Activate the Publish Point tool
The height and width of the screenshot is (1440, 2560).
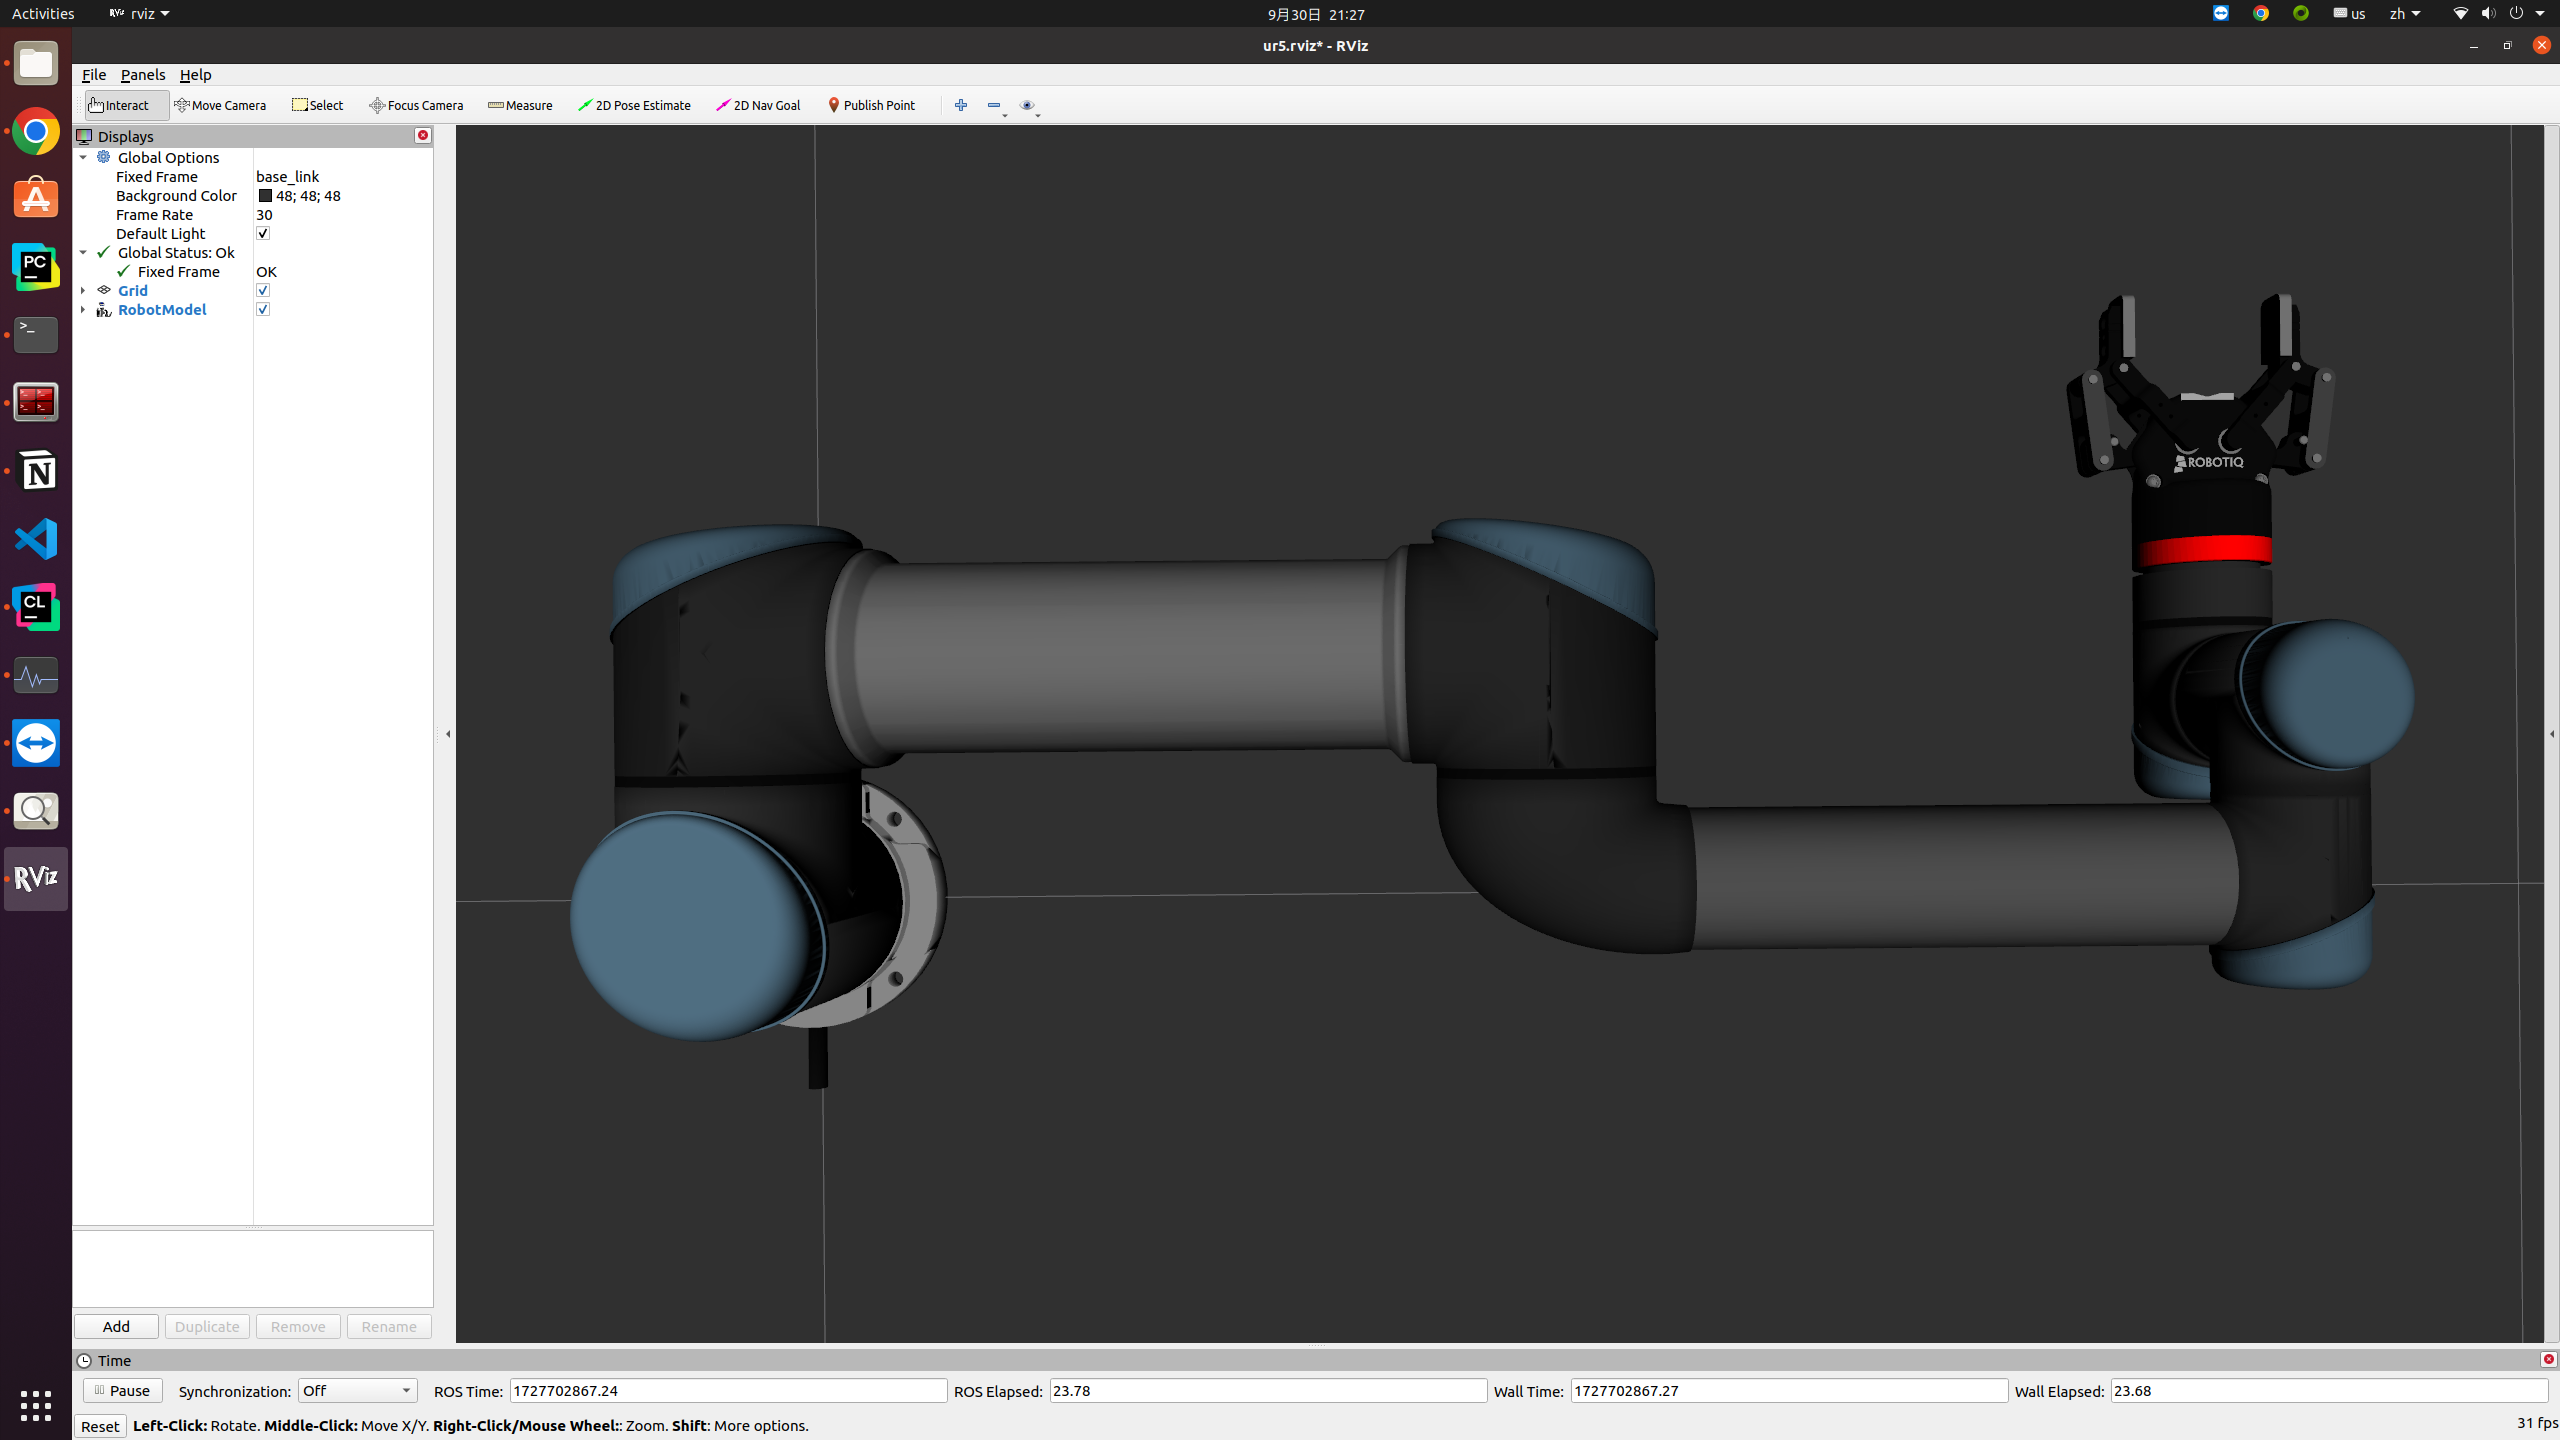872,105
